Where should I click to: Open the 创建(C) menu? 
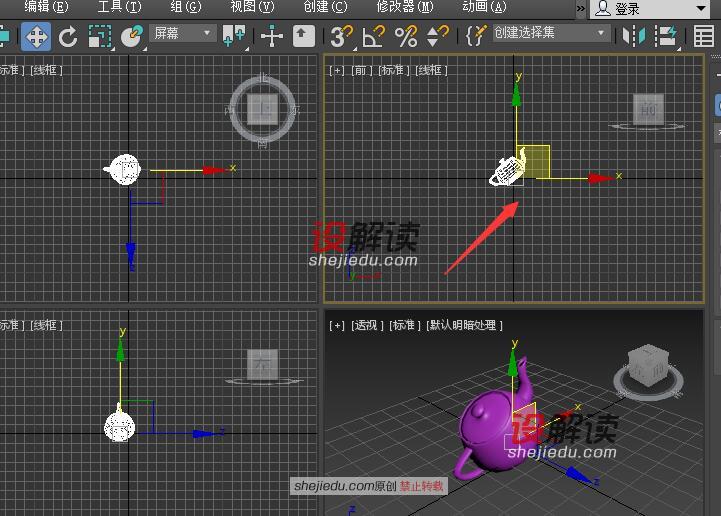pyautogui.click(x=326, y=6)
